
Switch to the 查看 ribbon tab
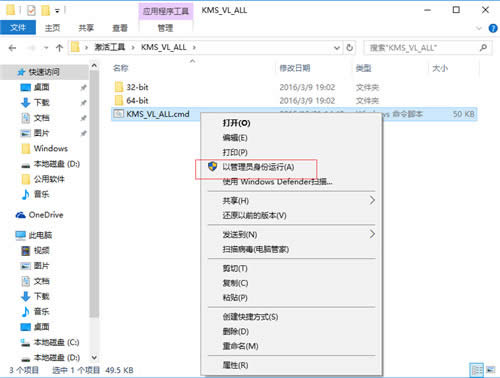coord(120,28)
